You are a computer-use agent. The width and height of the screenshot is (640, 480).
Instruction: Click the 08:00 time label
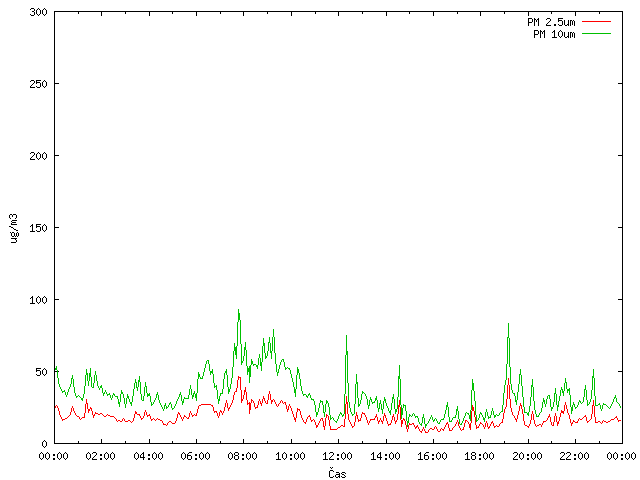point(242,456)
